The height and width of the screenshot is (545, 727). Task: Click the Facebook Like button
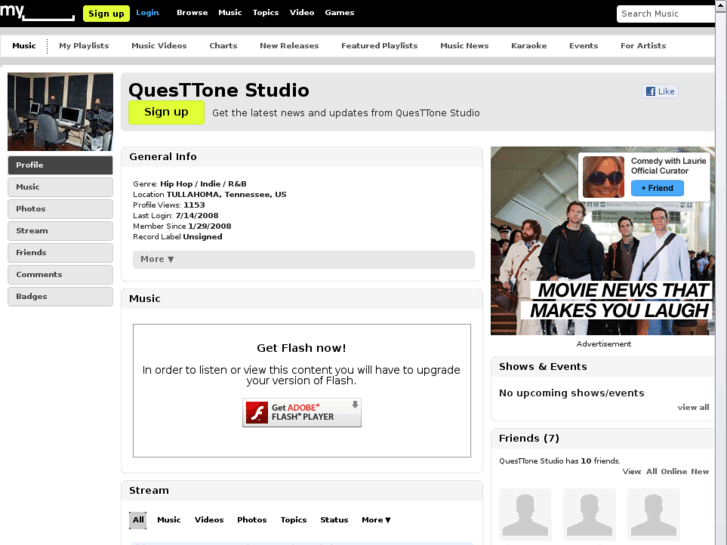[x=660, y=91]
